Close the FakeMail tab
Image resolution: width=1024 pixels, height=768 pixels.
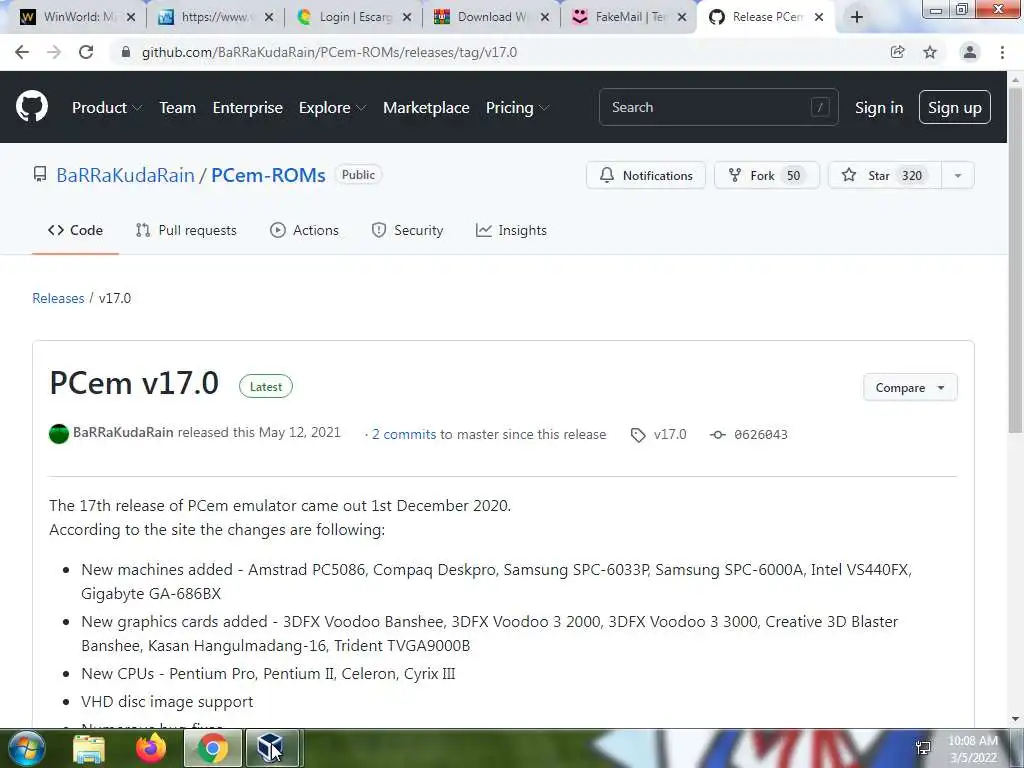(x=682, y=17)
